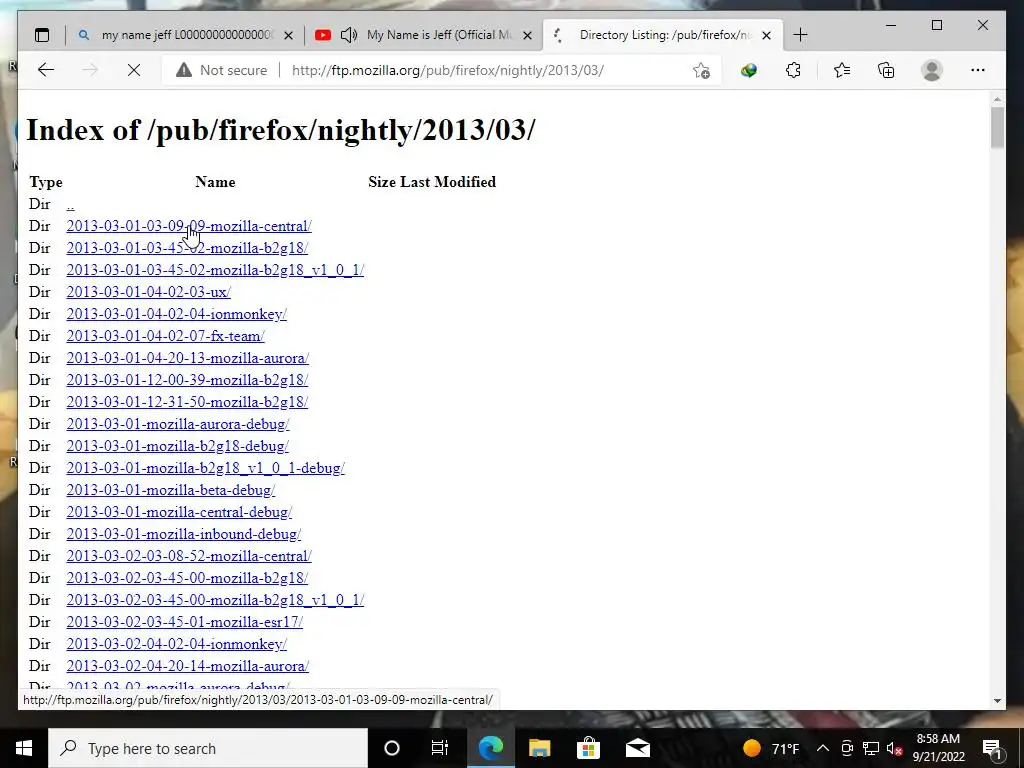Screen dimensions: 1024x768
Task: Open the IDM extension icon in toolbar
Action: [x=748, y=70]
